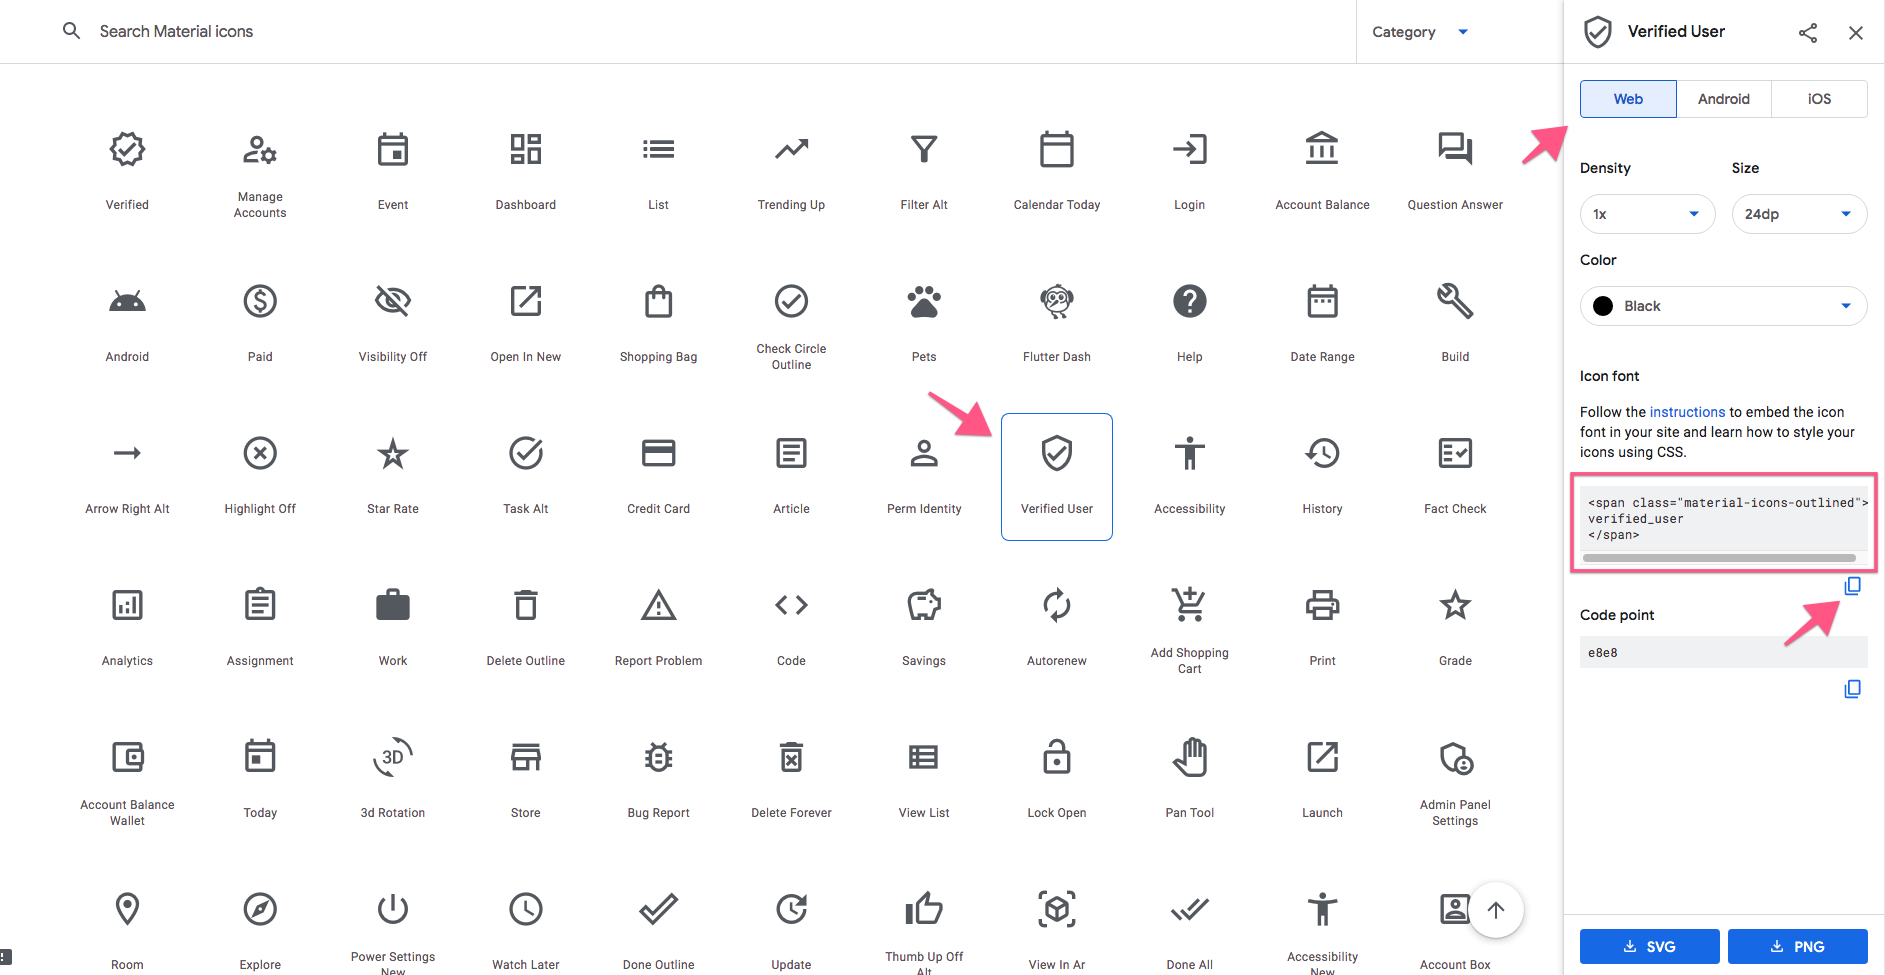Download the icon as PNG

click(x=1797, y=946)
